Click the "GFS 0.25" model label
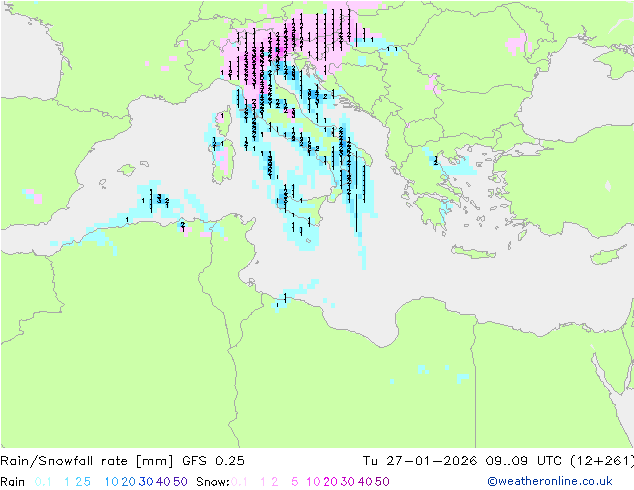The image size is (634, 490). click(x=213, y=461)
